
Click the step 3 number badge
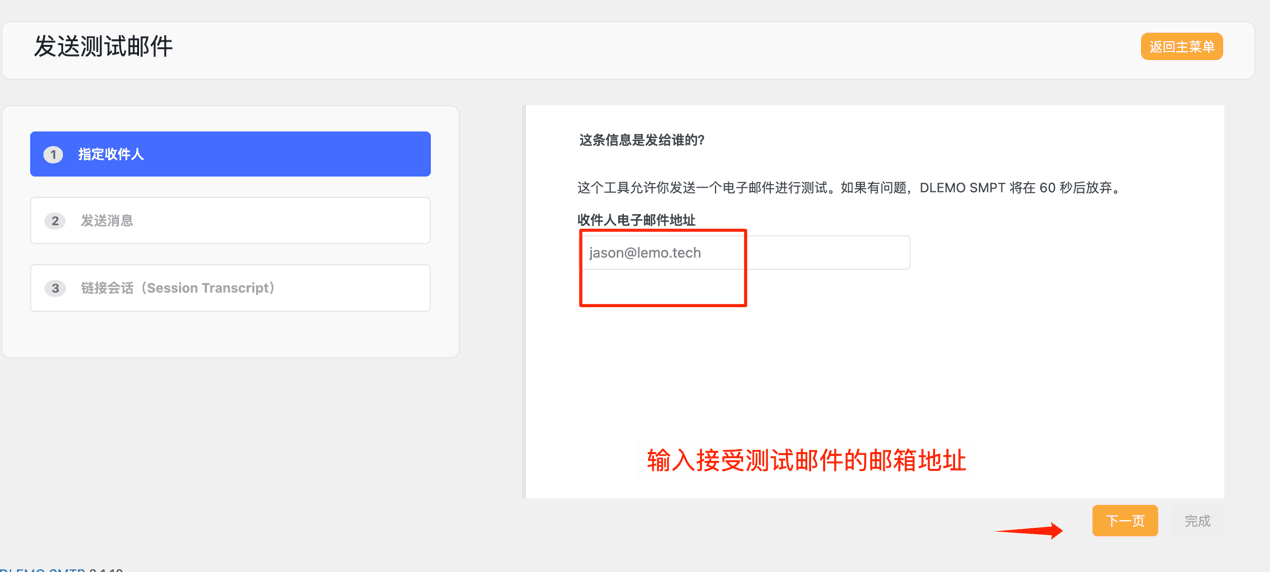[55, 288]
